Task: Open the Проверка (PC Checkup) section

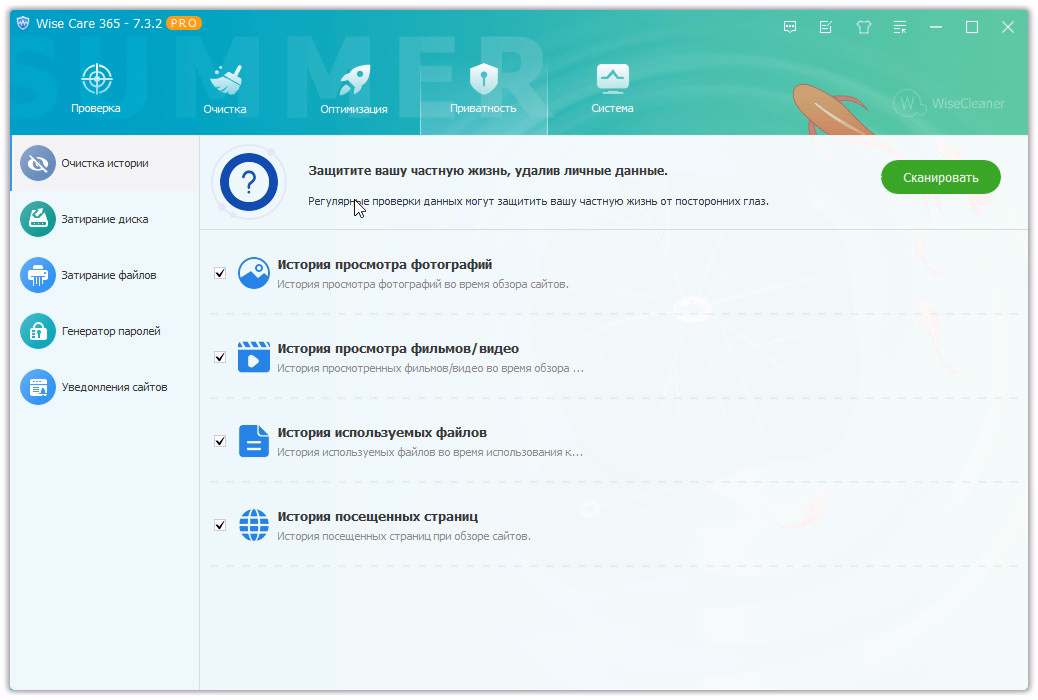Action: pyautogui.click(x=96, y=89)
